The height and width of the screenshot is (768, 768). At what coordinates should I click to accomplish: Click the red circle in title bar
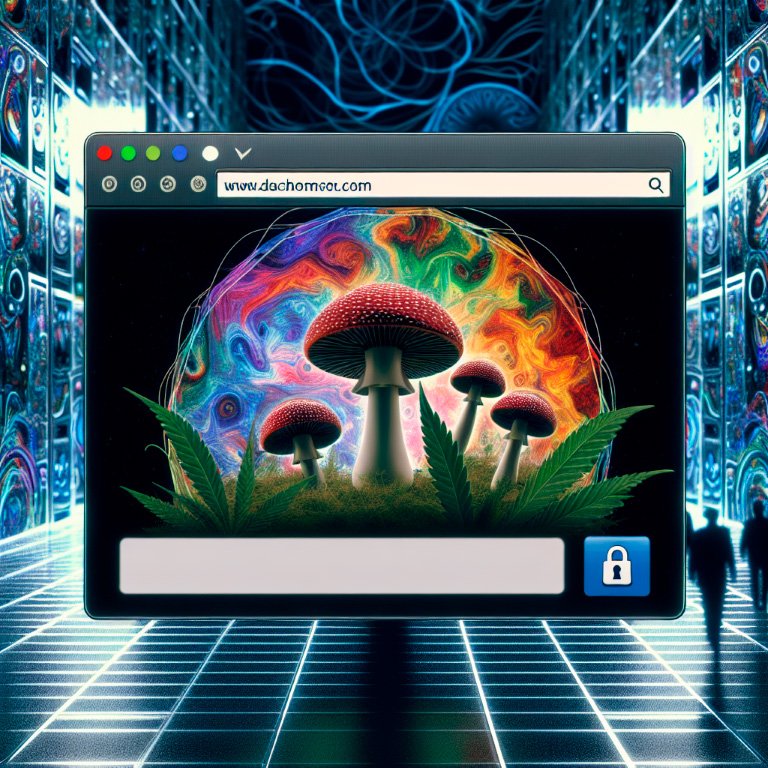click(103, 153)
